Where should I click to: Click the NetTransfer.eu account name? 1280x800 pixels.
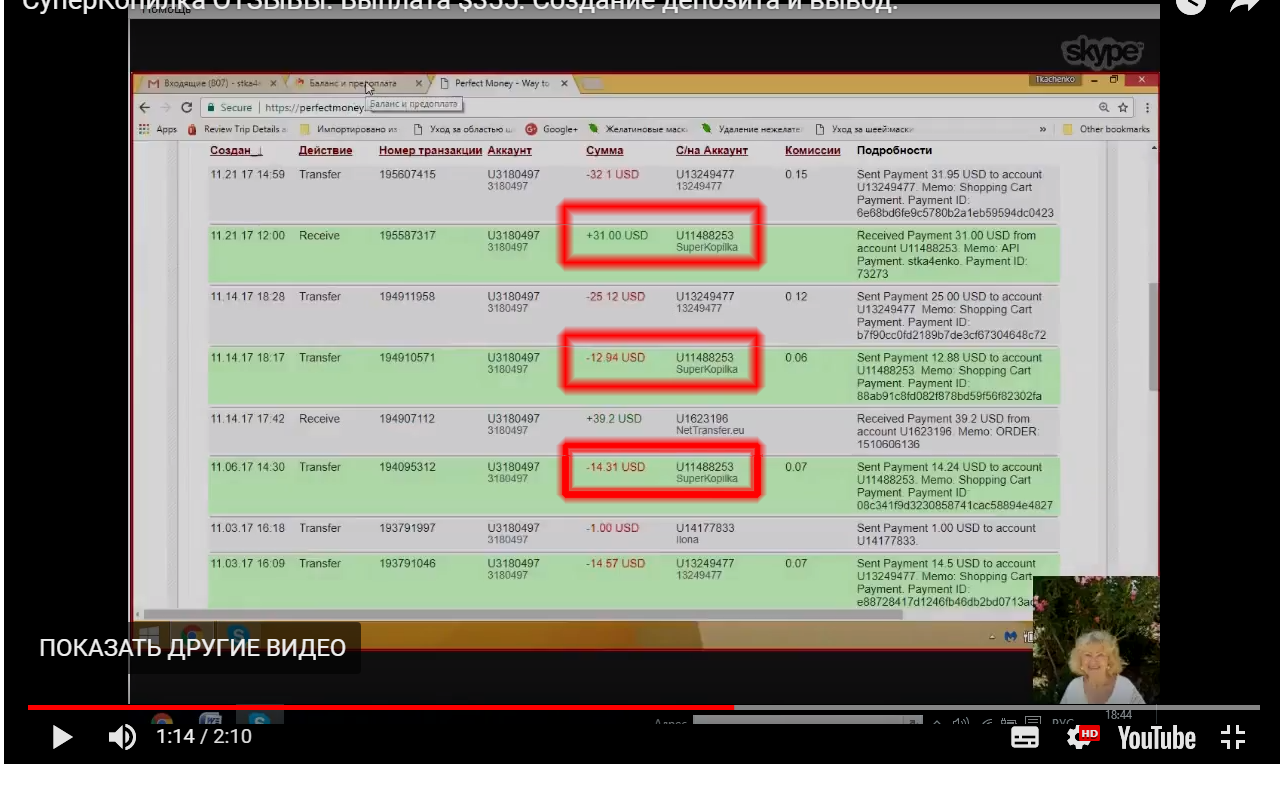pyautogui.click(x=712, y=431)
